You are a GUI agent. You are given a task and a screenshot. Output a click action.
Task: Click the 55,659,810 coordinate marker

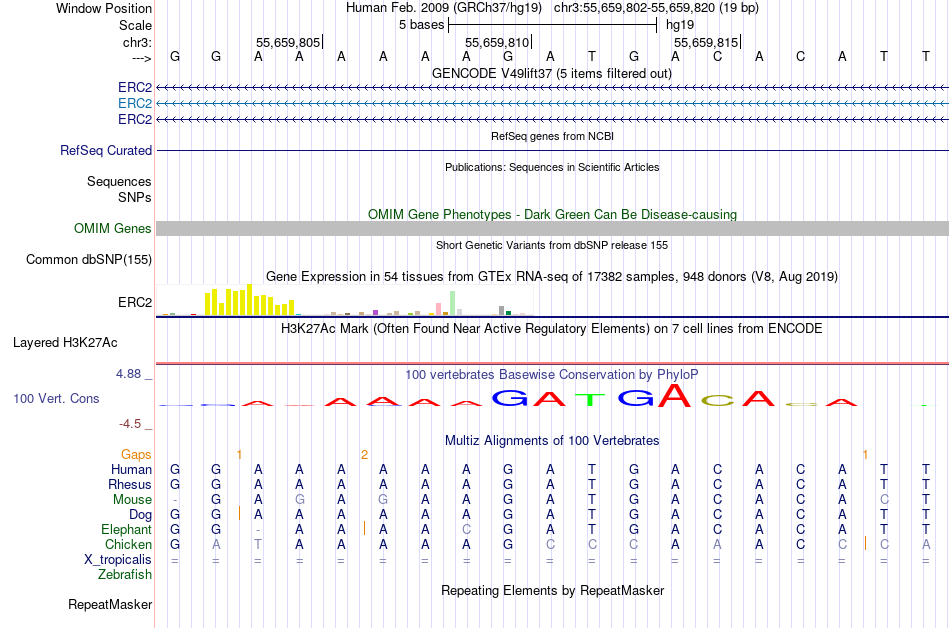click(x=497, y=42)
